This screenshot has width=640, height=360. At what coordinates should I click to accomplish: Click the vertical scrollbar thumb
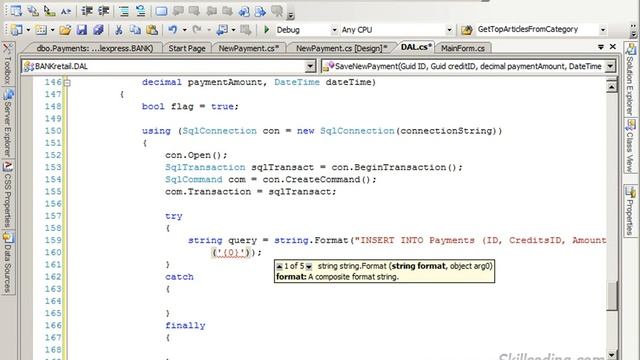click(x=611, y=296)
